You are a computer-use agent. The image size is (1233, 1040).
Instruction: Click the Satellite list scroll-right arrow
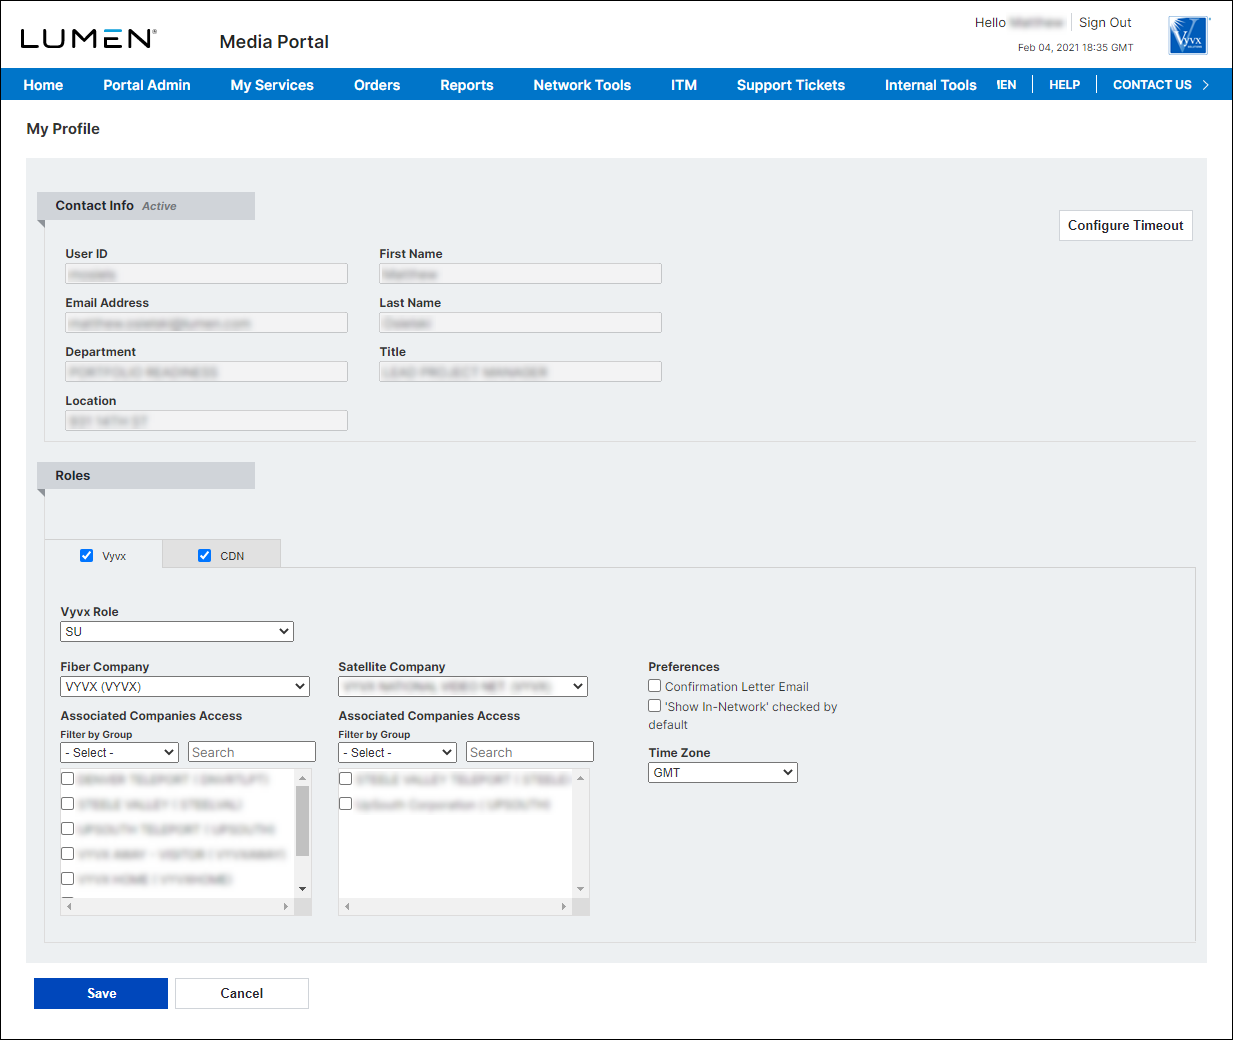click(x=564, y=907)
